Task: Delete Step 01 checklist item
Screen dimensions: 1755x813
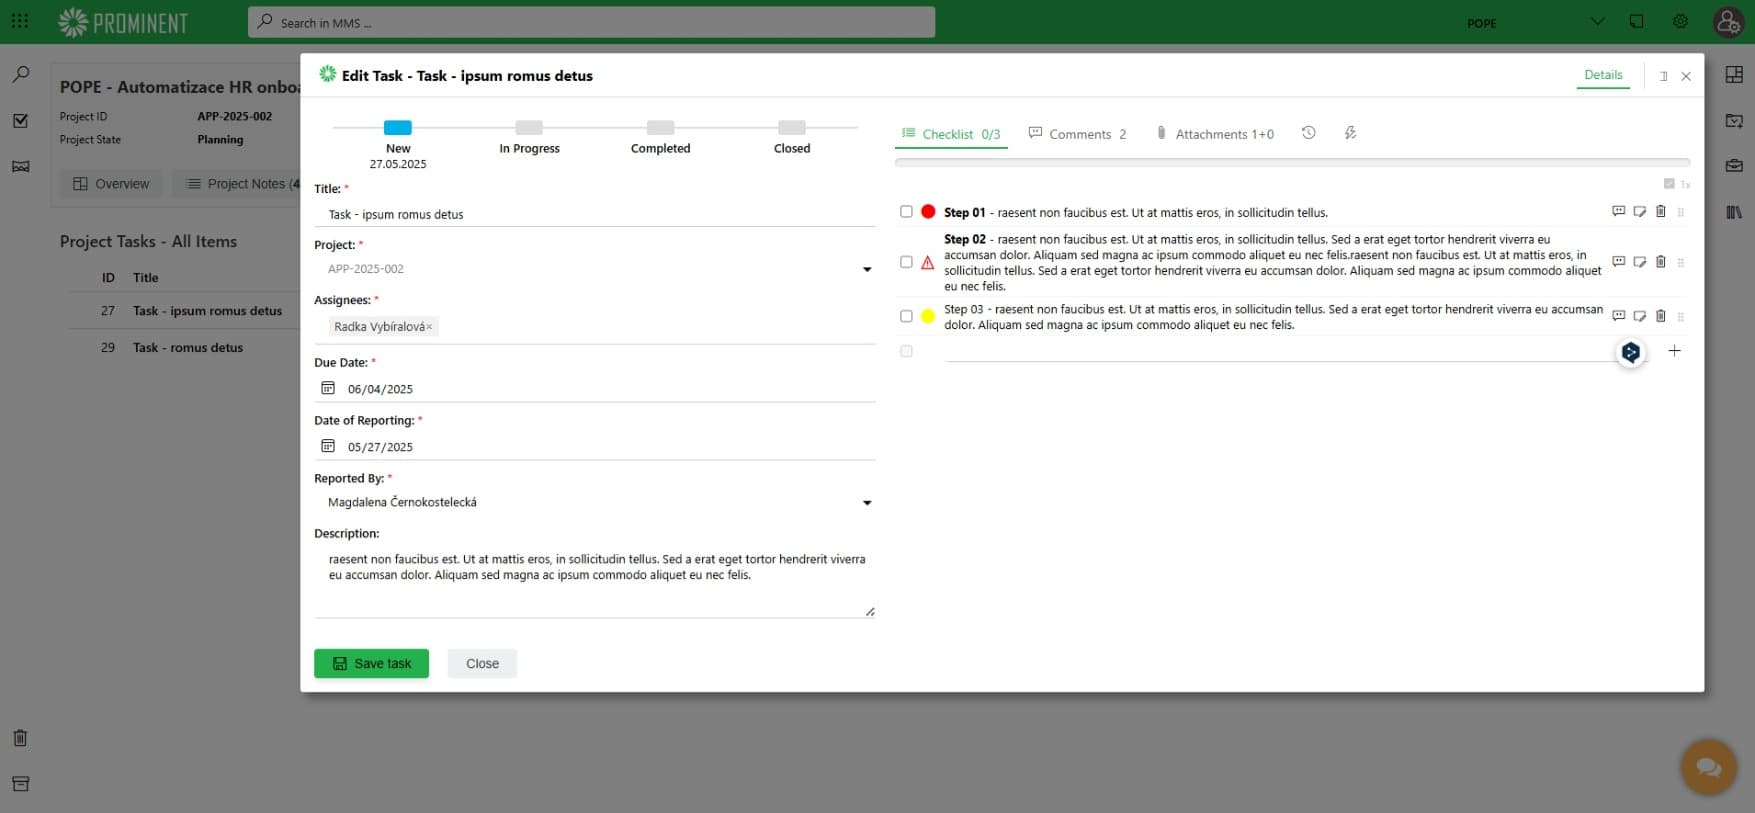Action: [1661, 211]
